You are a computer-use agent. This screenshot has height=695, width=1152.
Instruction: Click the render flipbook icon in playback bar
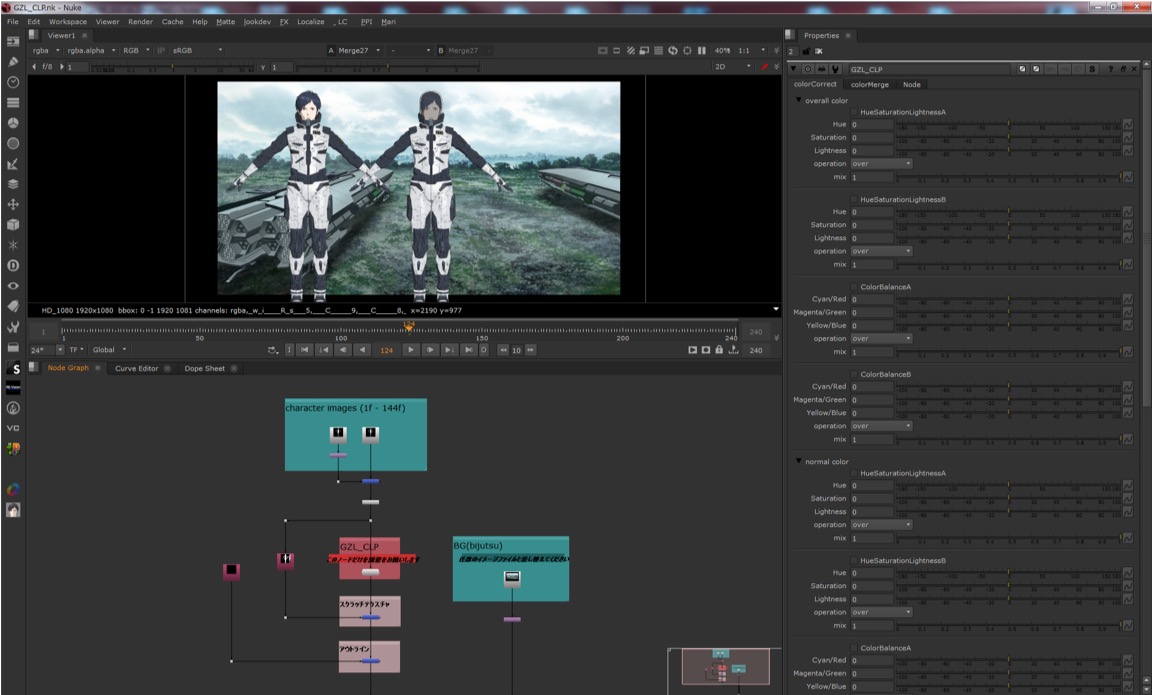click(692, 350)
